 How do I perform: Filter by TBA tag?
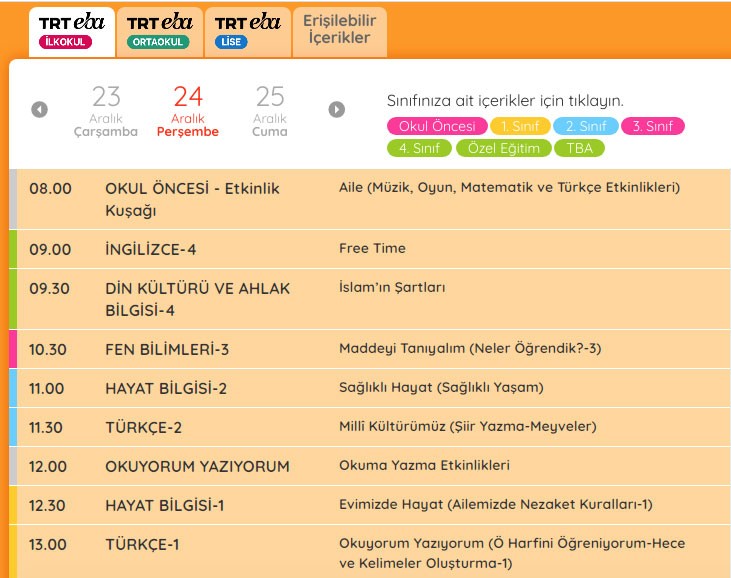coord(579,148)
